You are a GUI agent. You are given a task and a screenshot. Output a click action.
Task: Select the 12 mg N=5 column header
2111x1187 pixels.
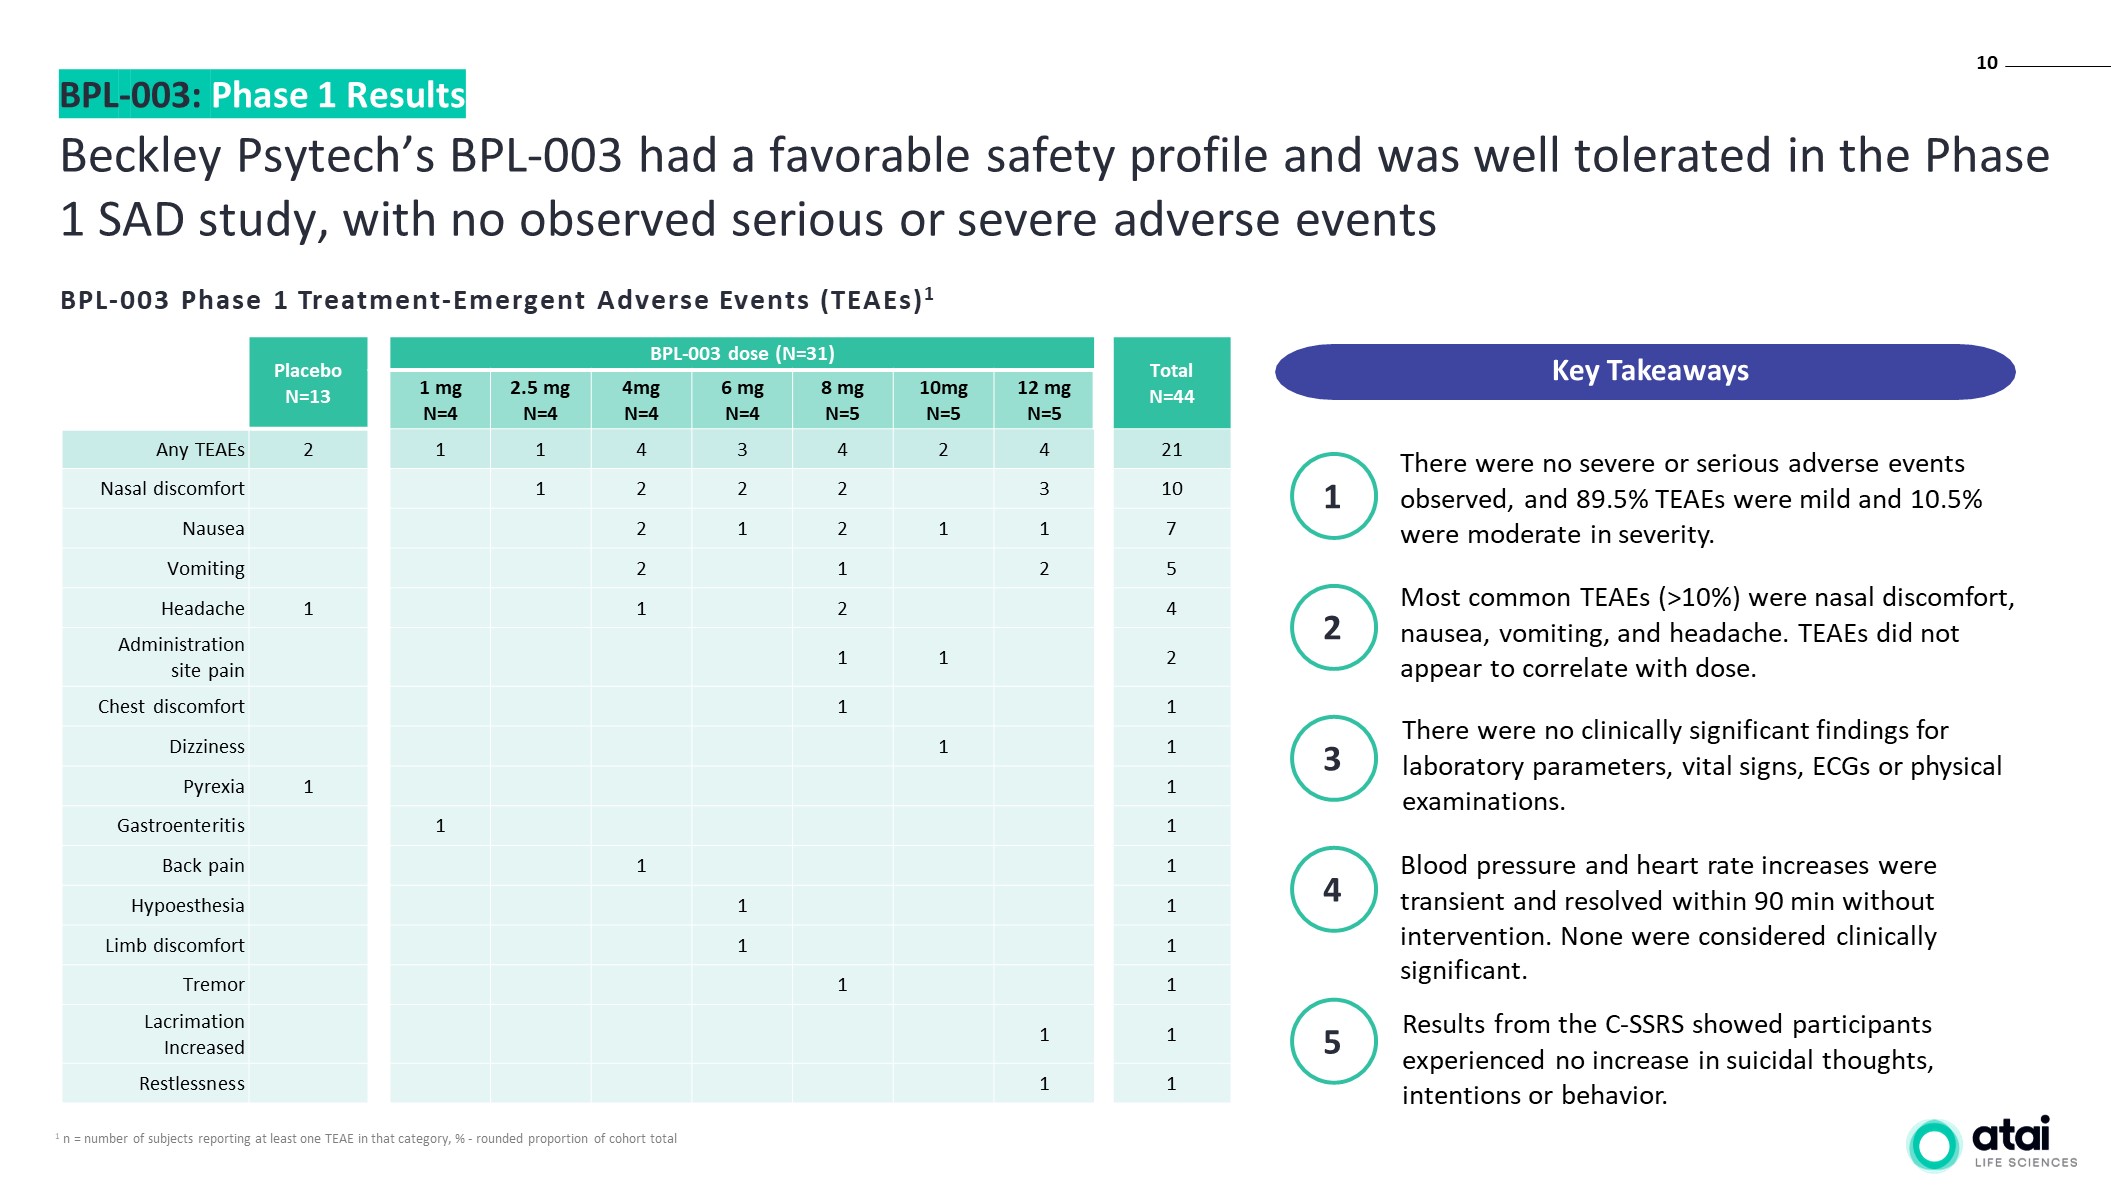coord(1043,400)
